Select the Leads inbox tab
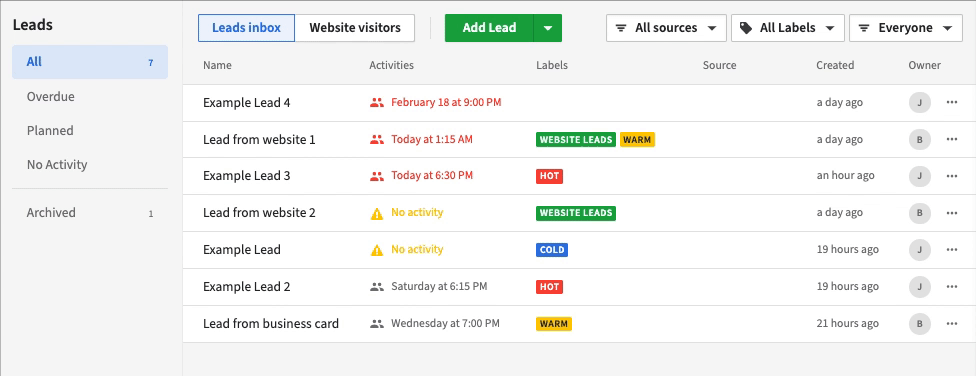The height and width of the screenshot is (376, 976). (246, 28)
